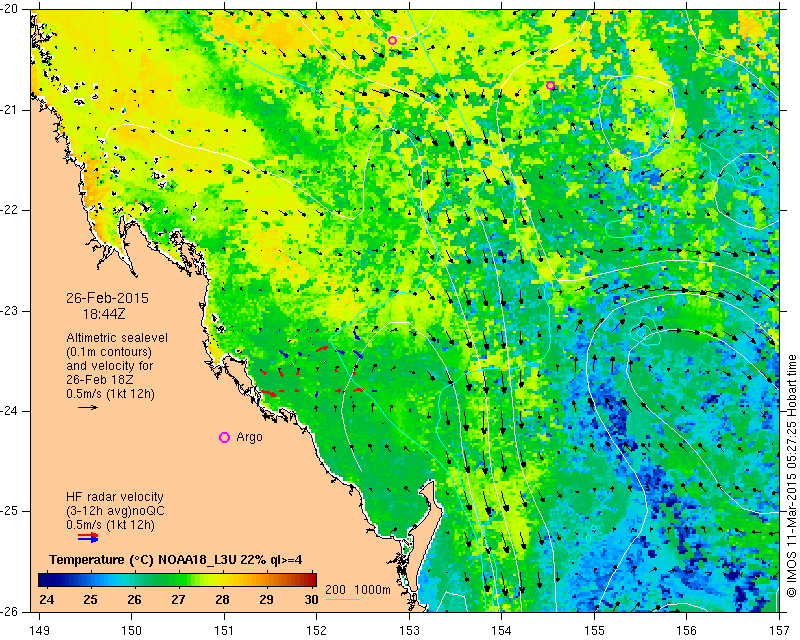This screenshot has width=800, height=640.
Task: Click the latitude axis label "-23"
Action: tap(11, 311)
